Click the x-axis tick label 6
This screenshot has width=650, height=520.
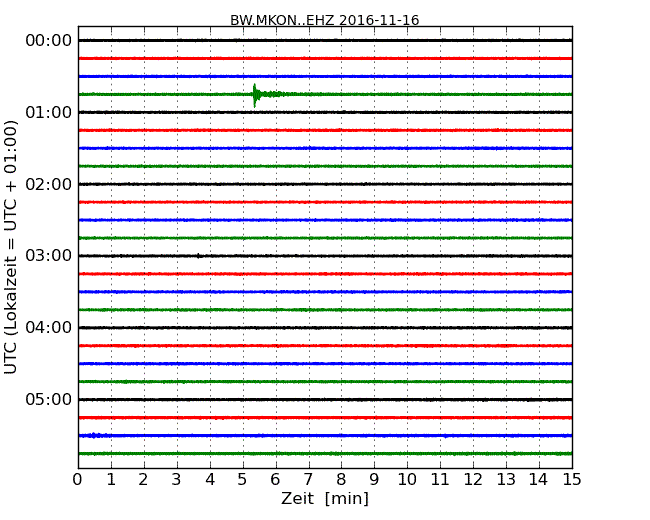(x=275, y=480)
